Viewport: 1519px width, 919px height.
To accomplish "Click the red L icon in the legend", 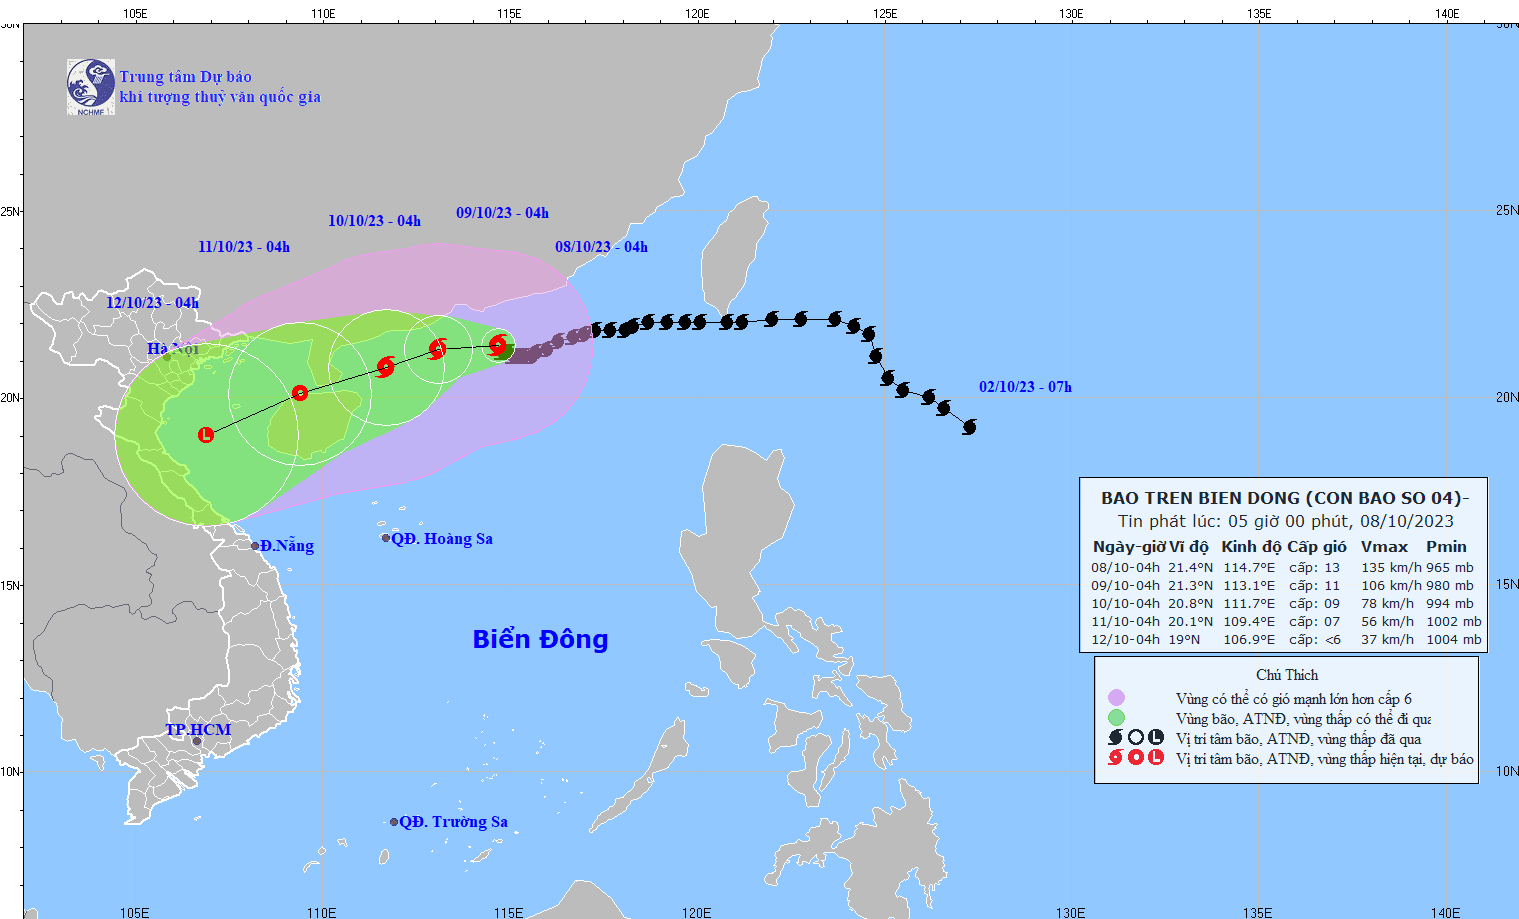I will coord(1156,758).
